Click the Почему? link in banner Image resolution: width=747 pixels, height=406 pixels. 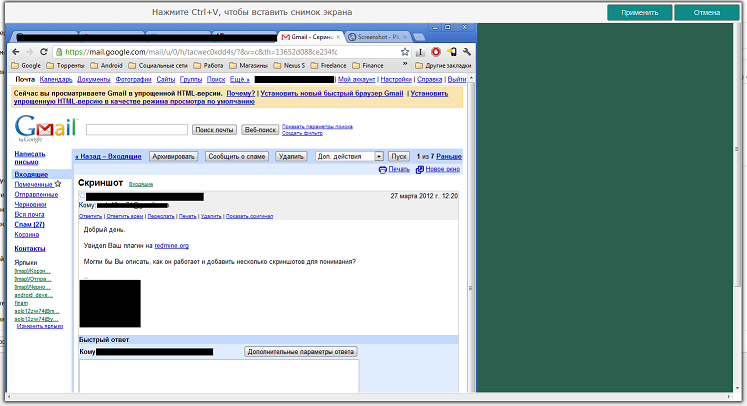(241, 93)
